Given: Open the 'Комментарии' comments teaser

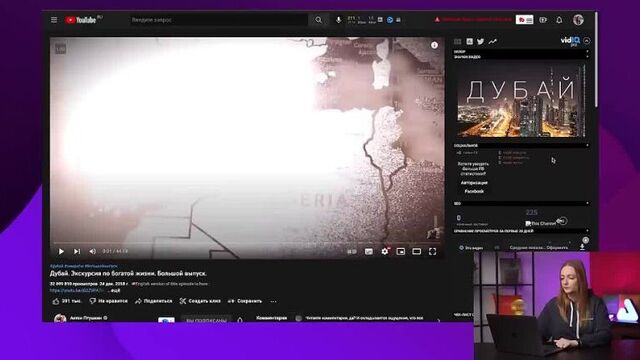Looking at the screenshot, I should [271, 318].
